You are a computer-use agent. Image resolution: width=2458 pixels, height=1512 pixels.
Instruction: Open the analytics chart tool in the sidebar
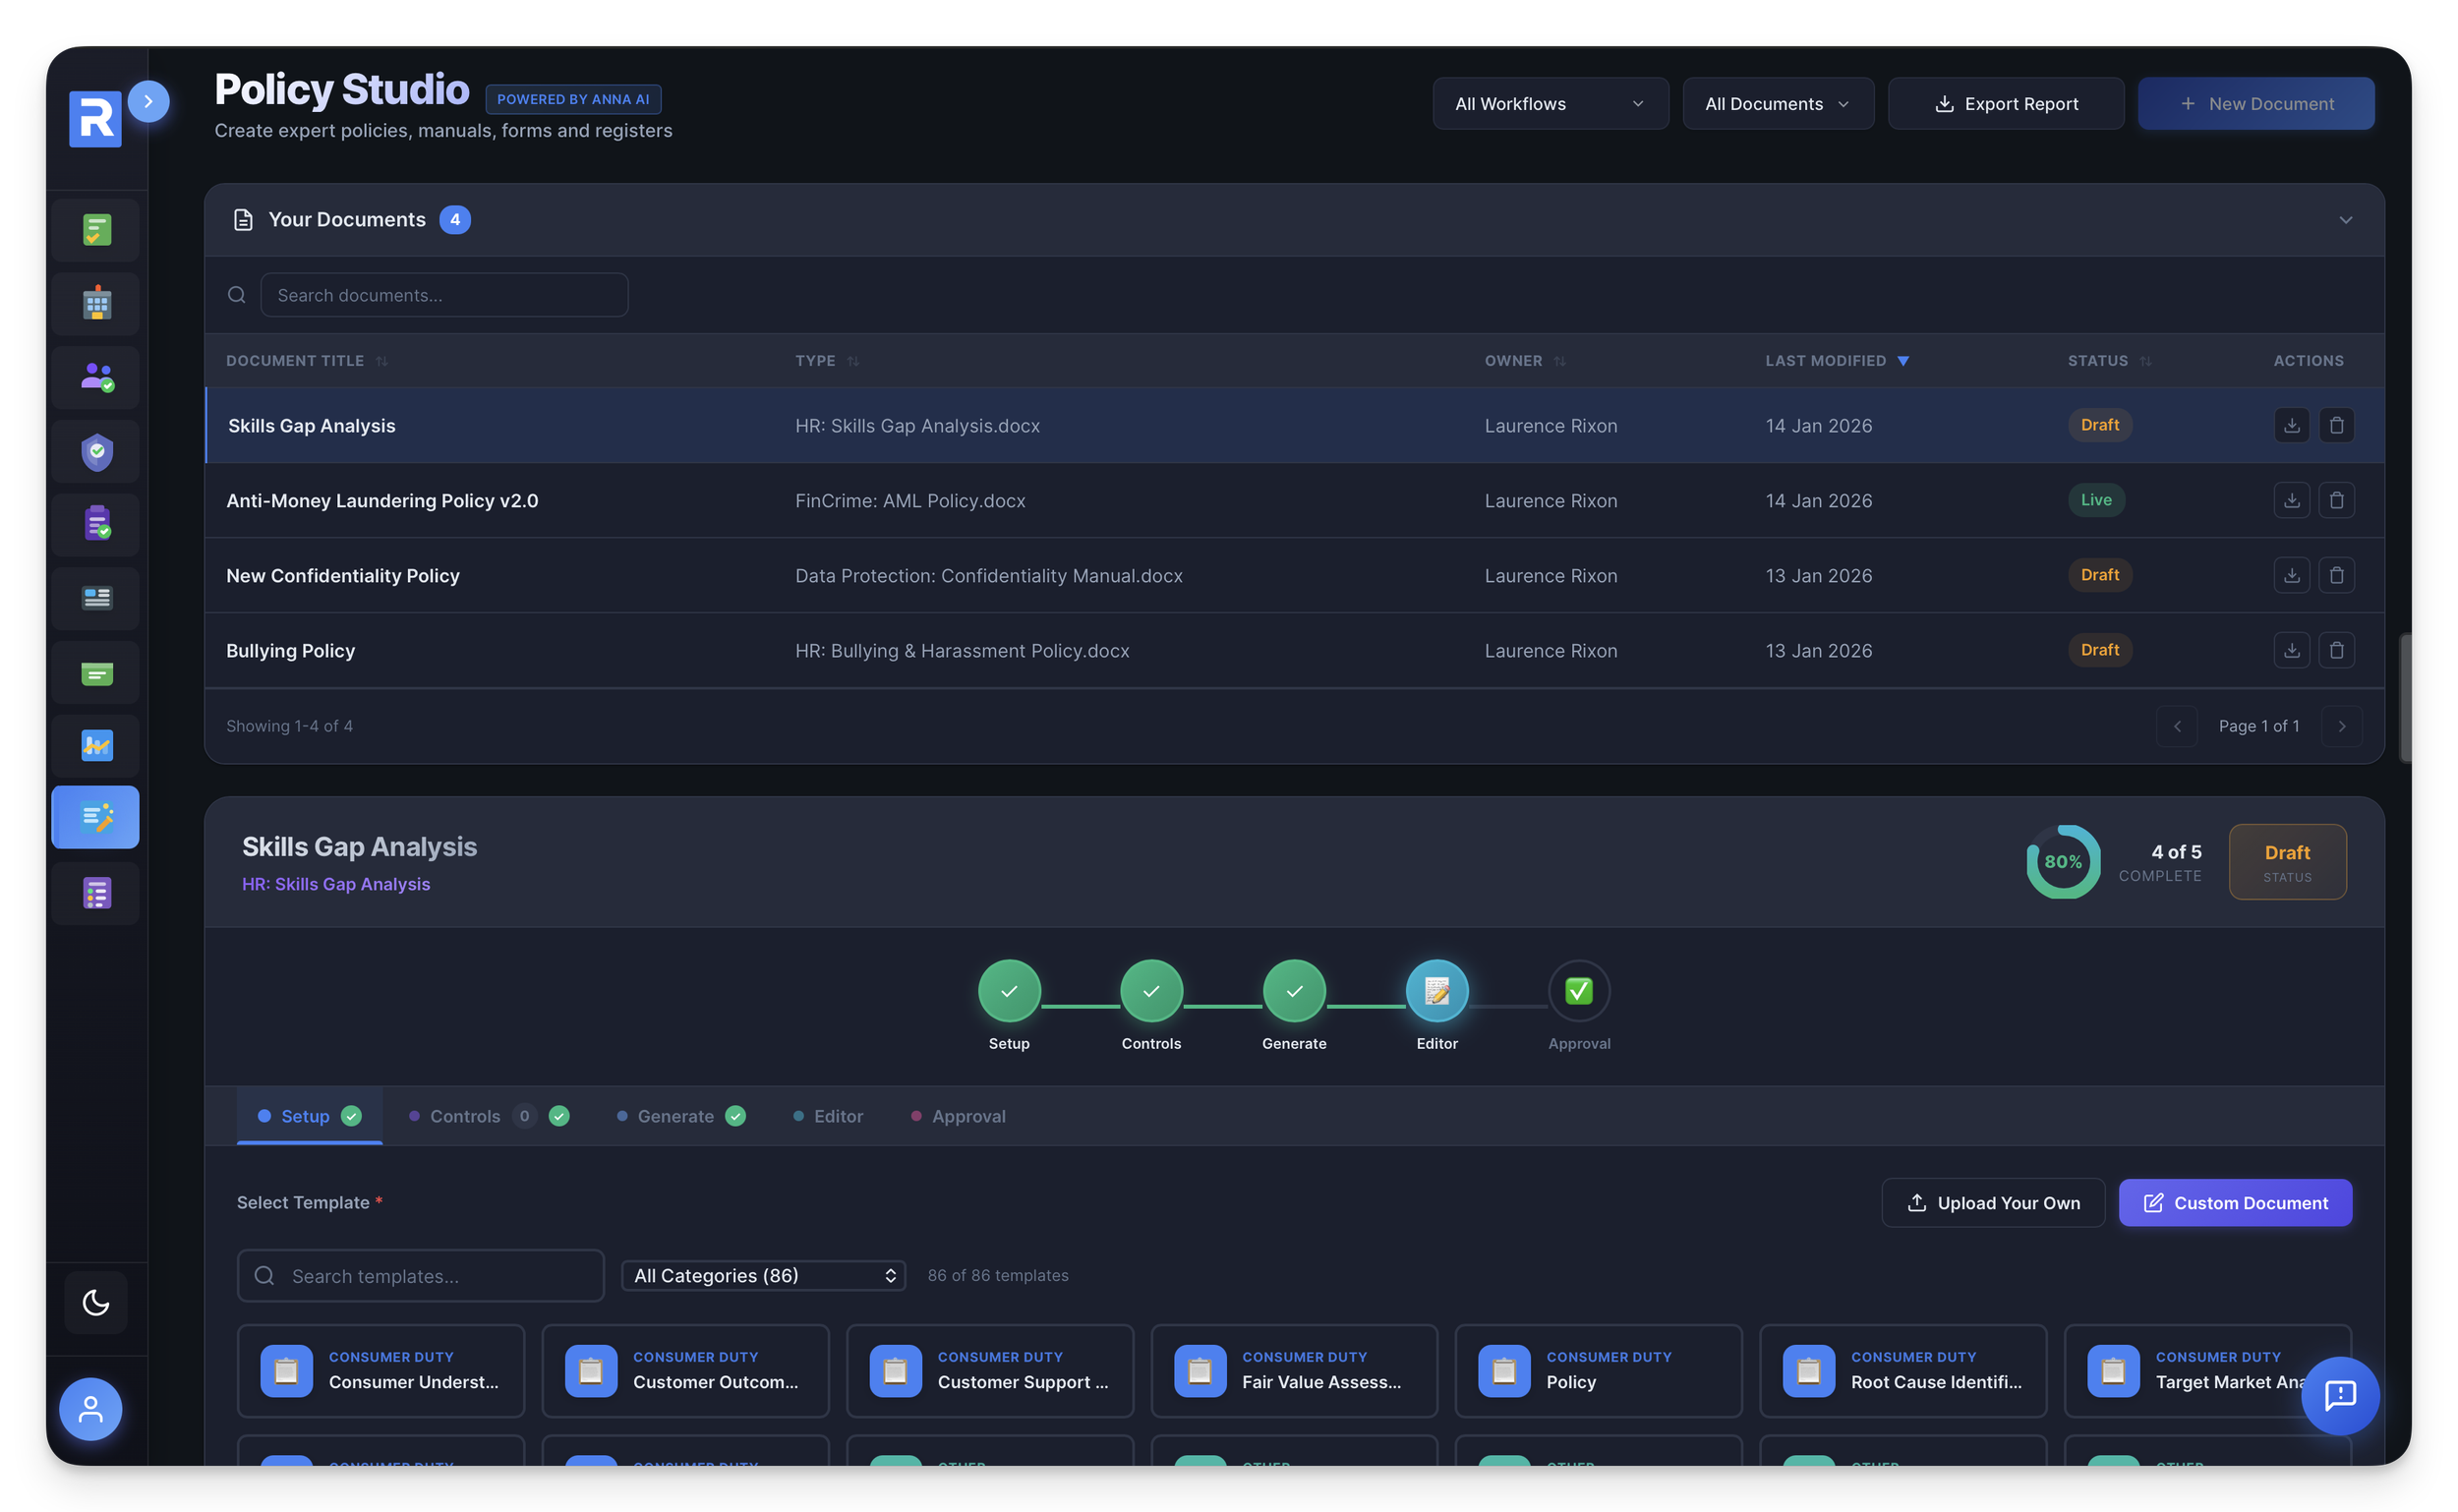pyautogui.click(x=95, y=745)
